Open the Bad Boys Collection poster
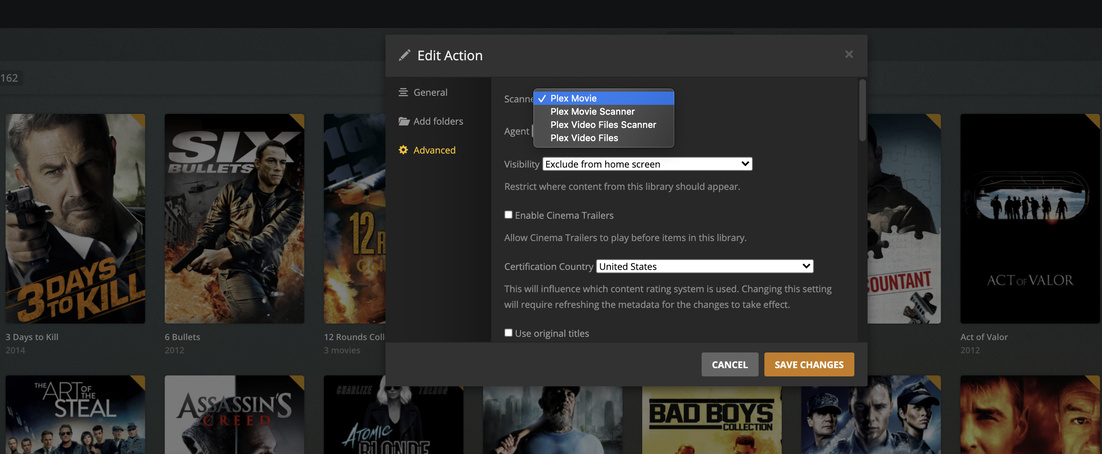 [711, 420]
